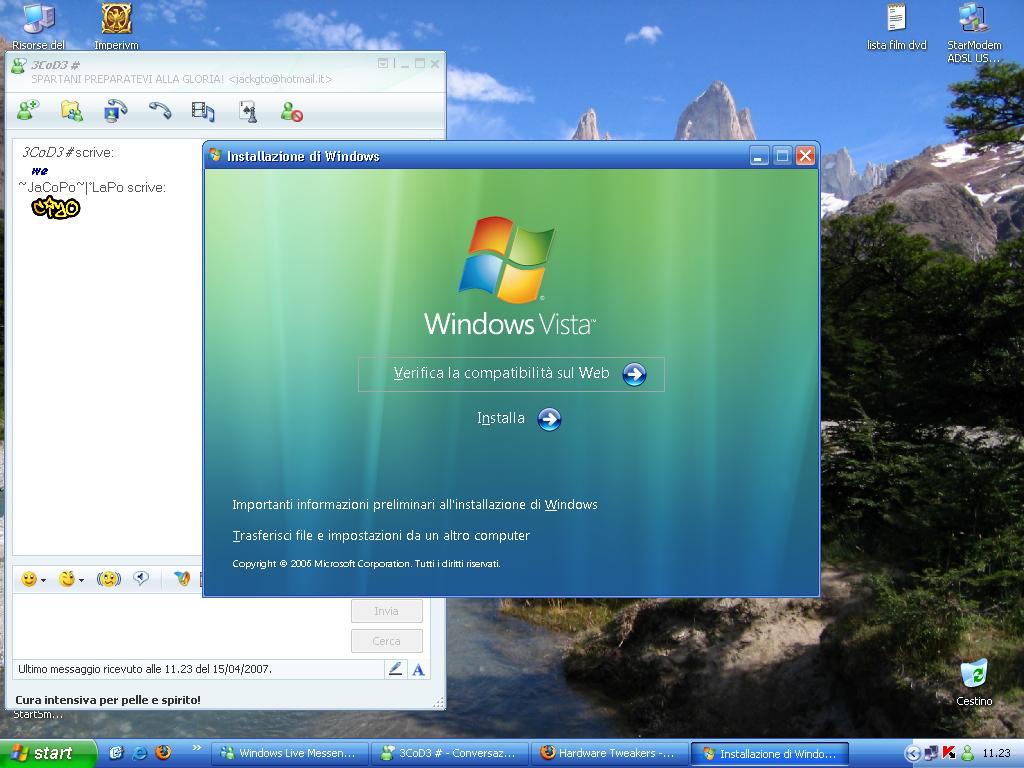Open Risorse del computer desktop icon
Image resolution: width=1024 pixels, height=768 pixels.
point(39,26)
